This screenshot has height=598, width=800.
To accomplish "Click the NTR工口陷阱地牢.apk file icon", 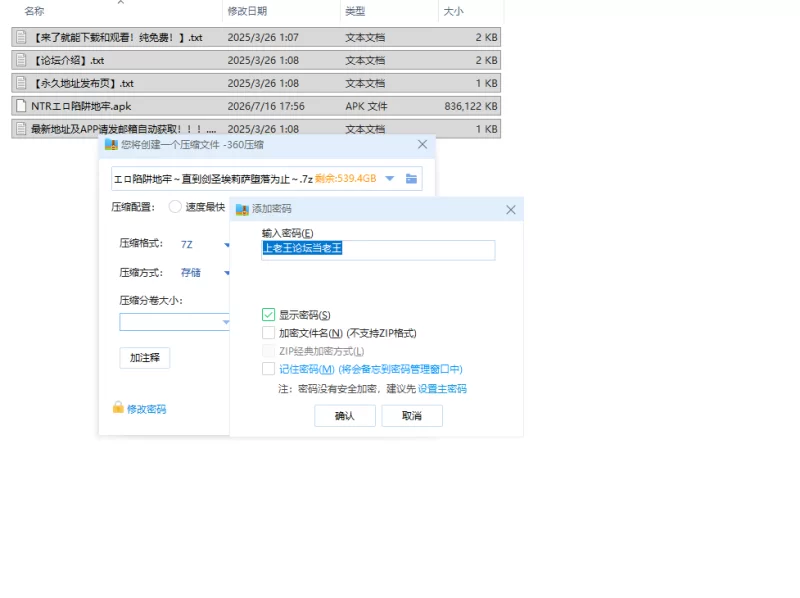I will coord(21,106).
